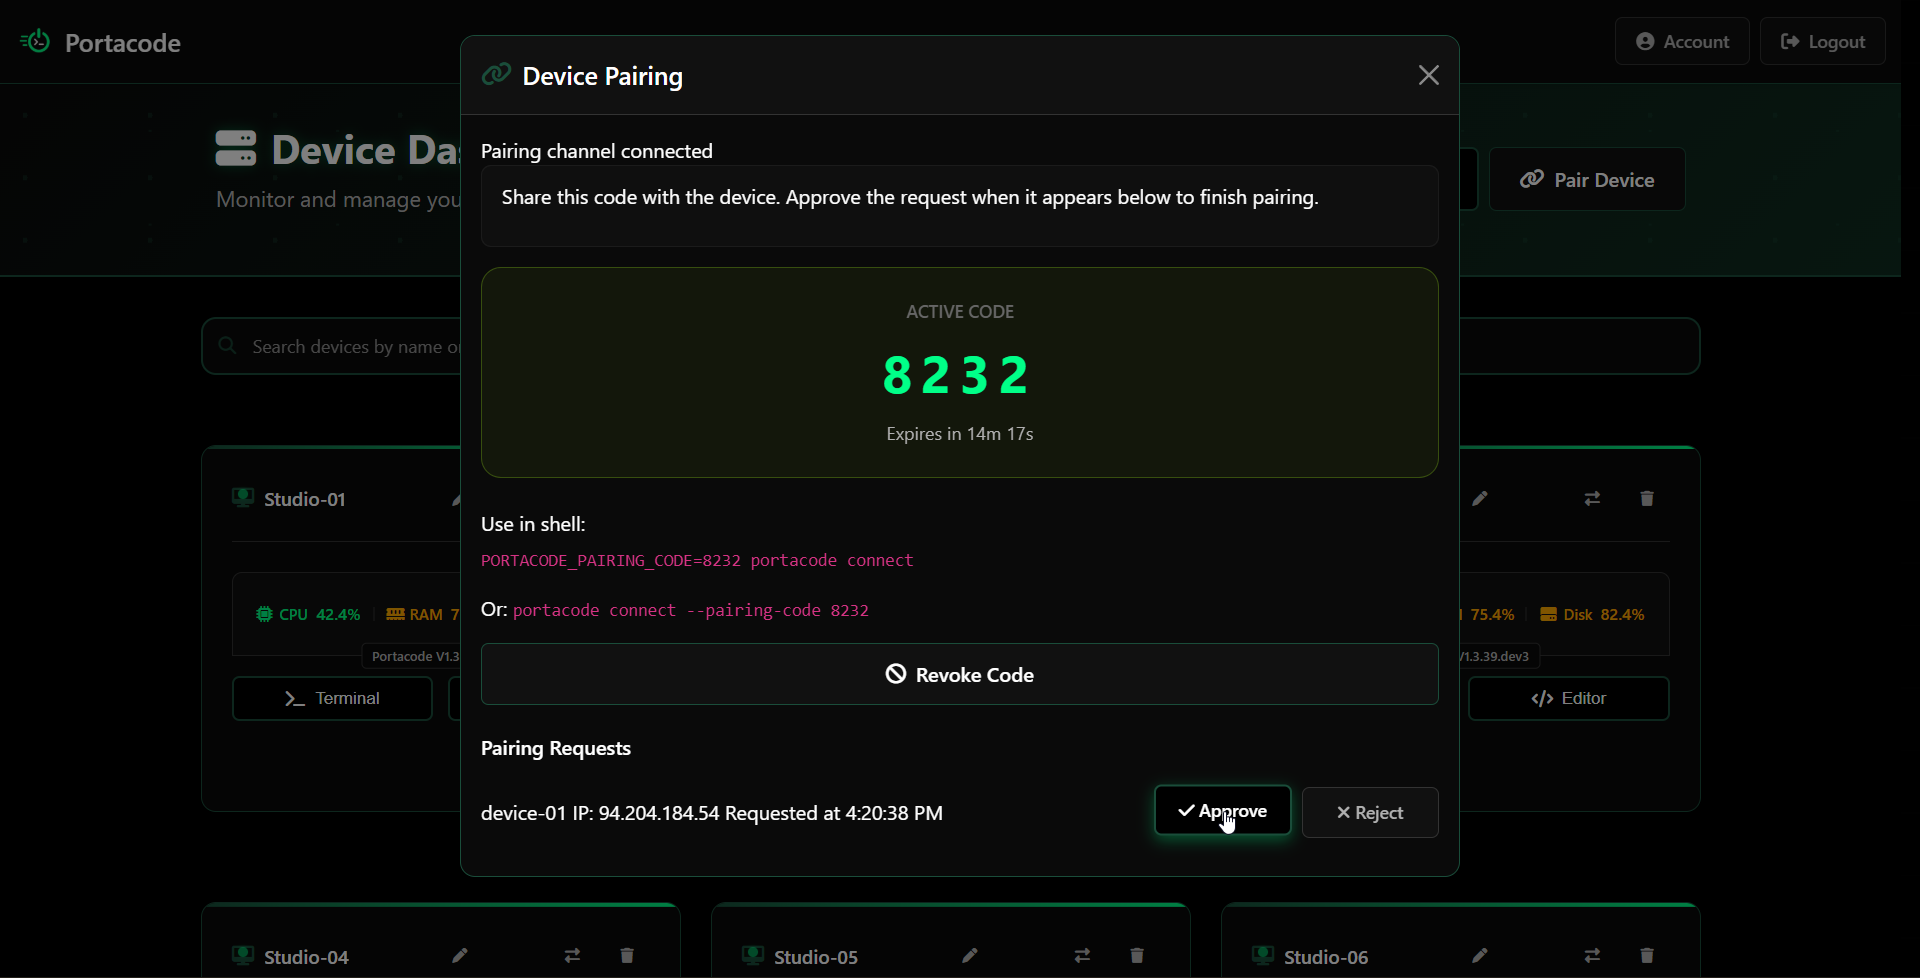The width and height of the screenshot is (1920, 978).
Task: Click transfer arrows icon for Studio-05
Action: click(1082, 956)
